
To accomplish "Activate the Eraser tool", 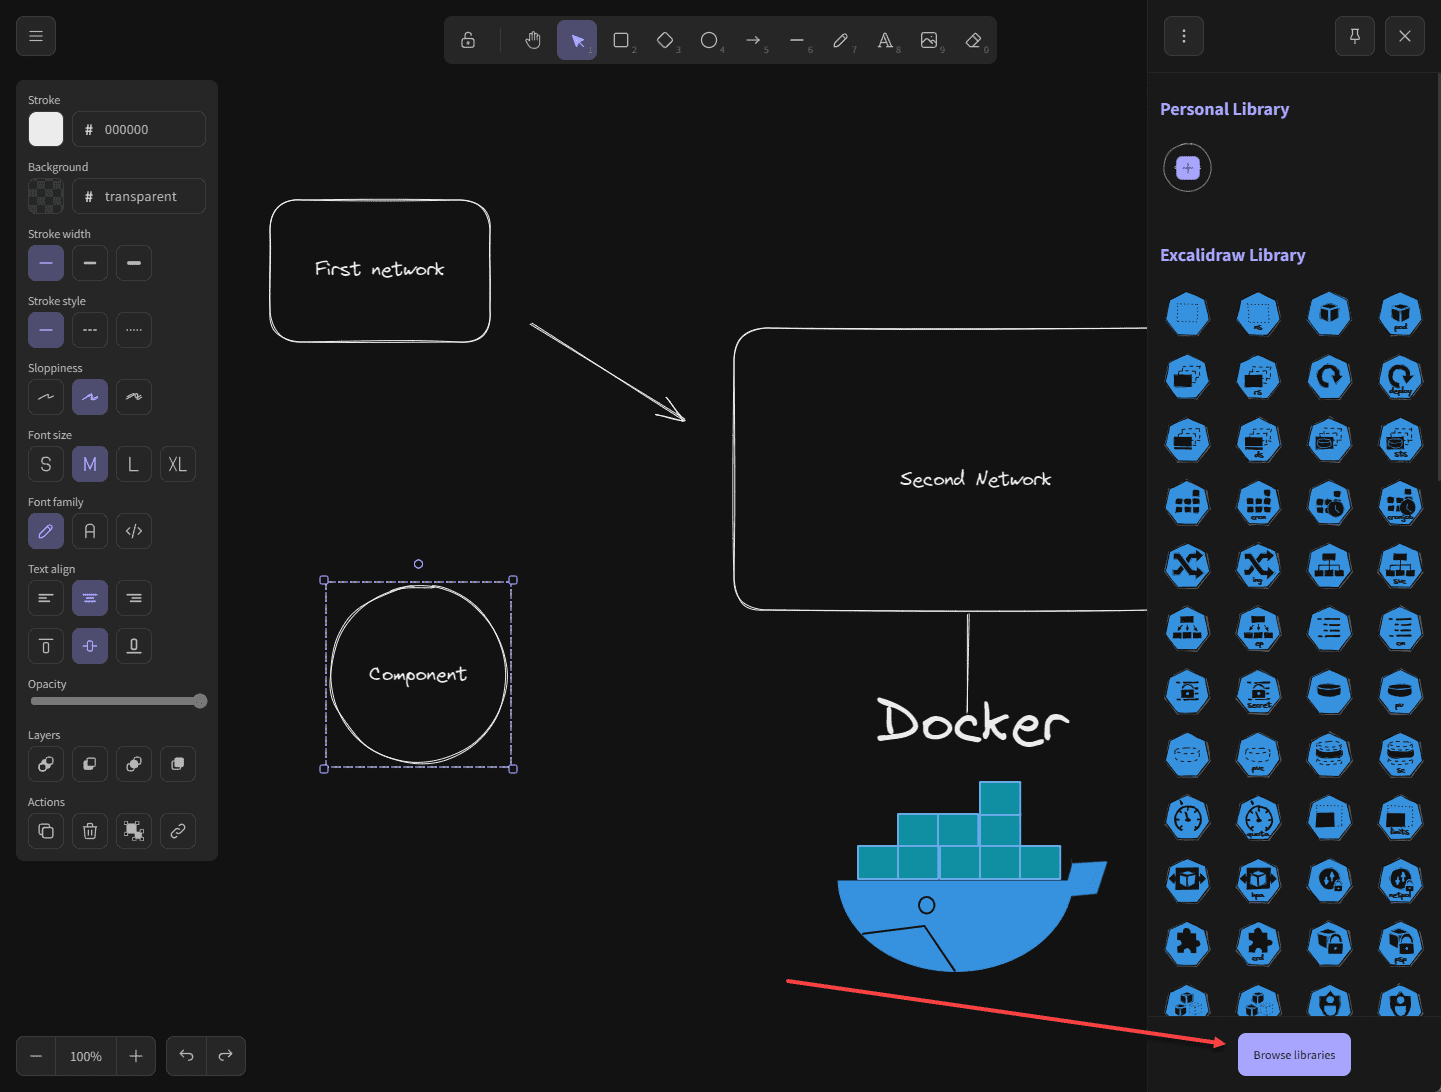I will (973, 40).
